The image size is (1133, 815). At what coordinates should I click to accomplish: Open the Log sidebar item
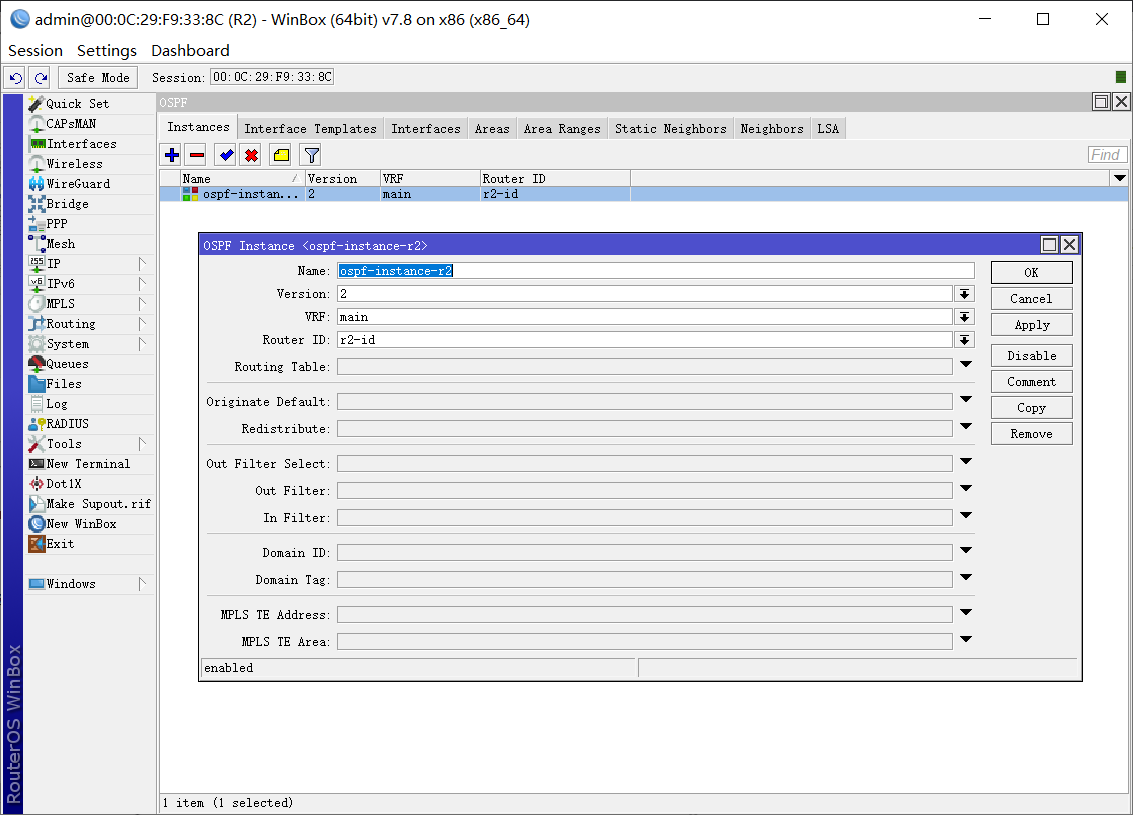coord(90,404)
